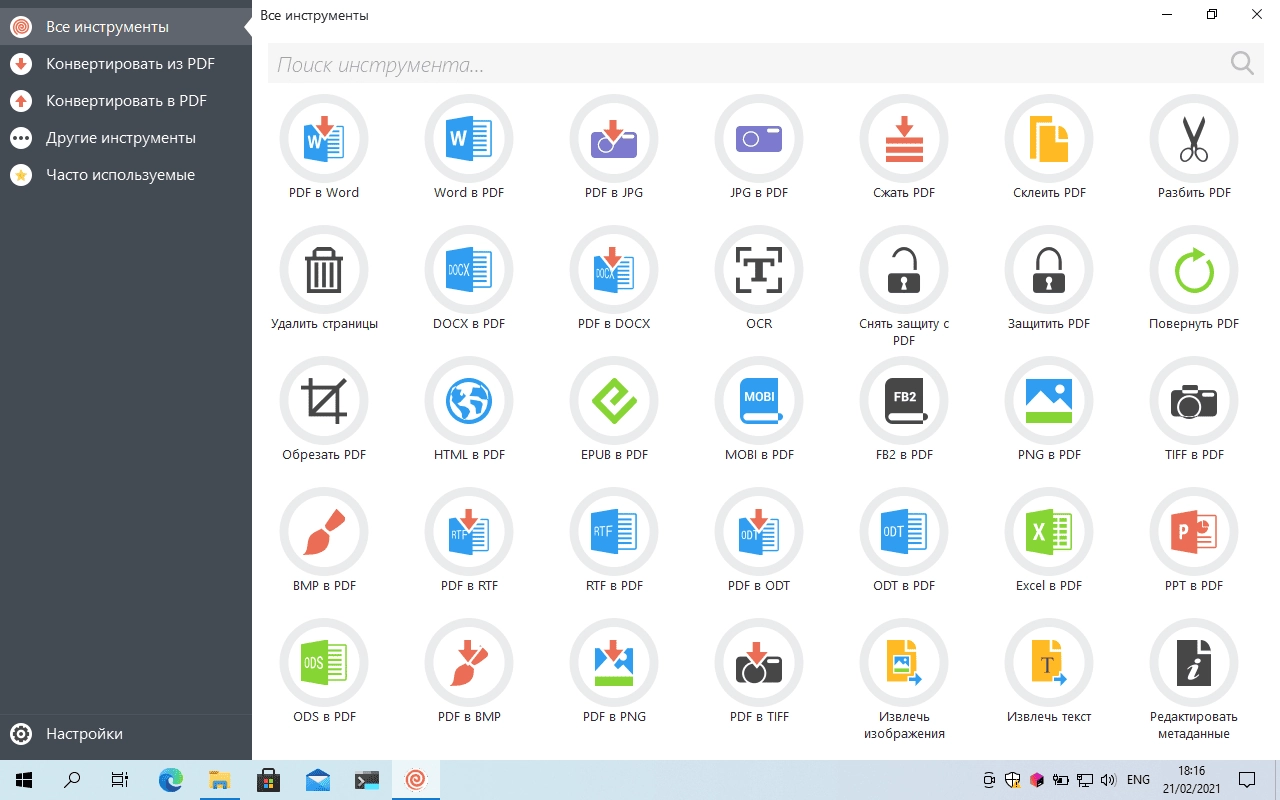
Task: Select ODS в PDF tool
Action: pyautogui.click(x=324, y=663)
